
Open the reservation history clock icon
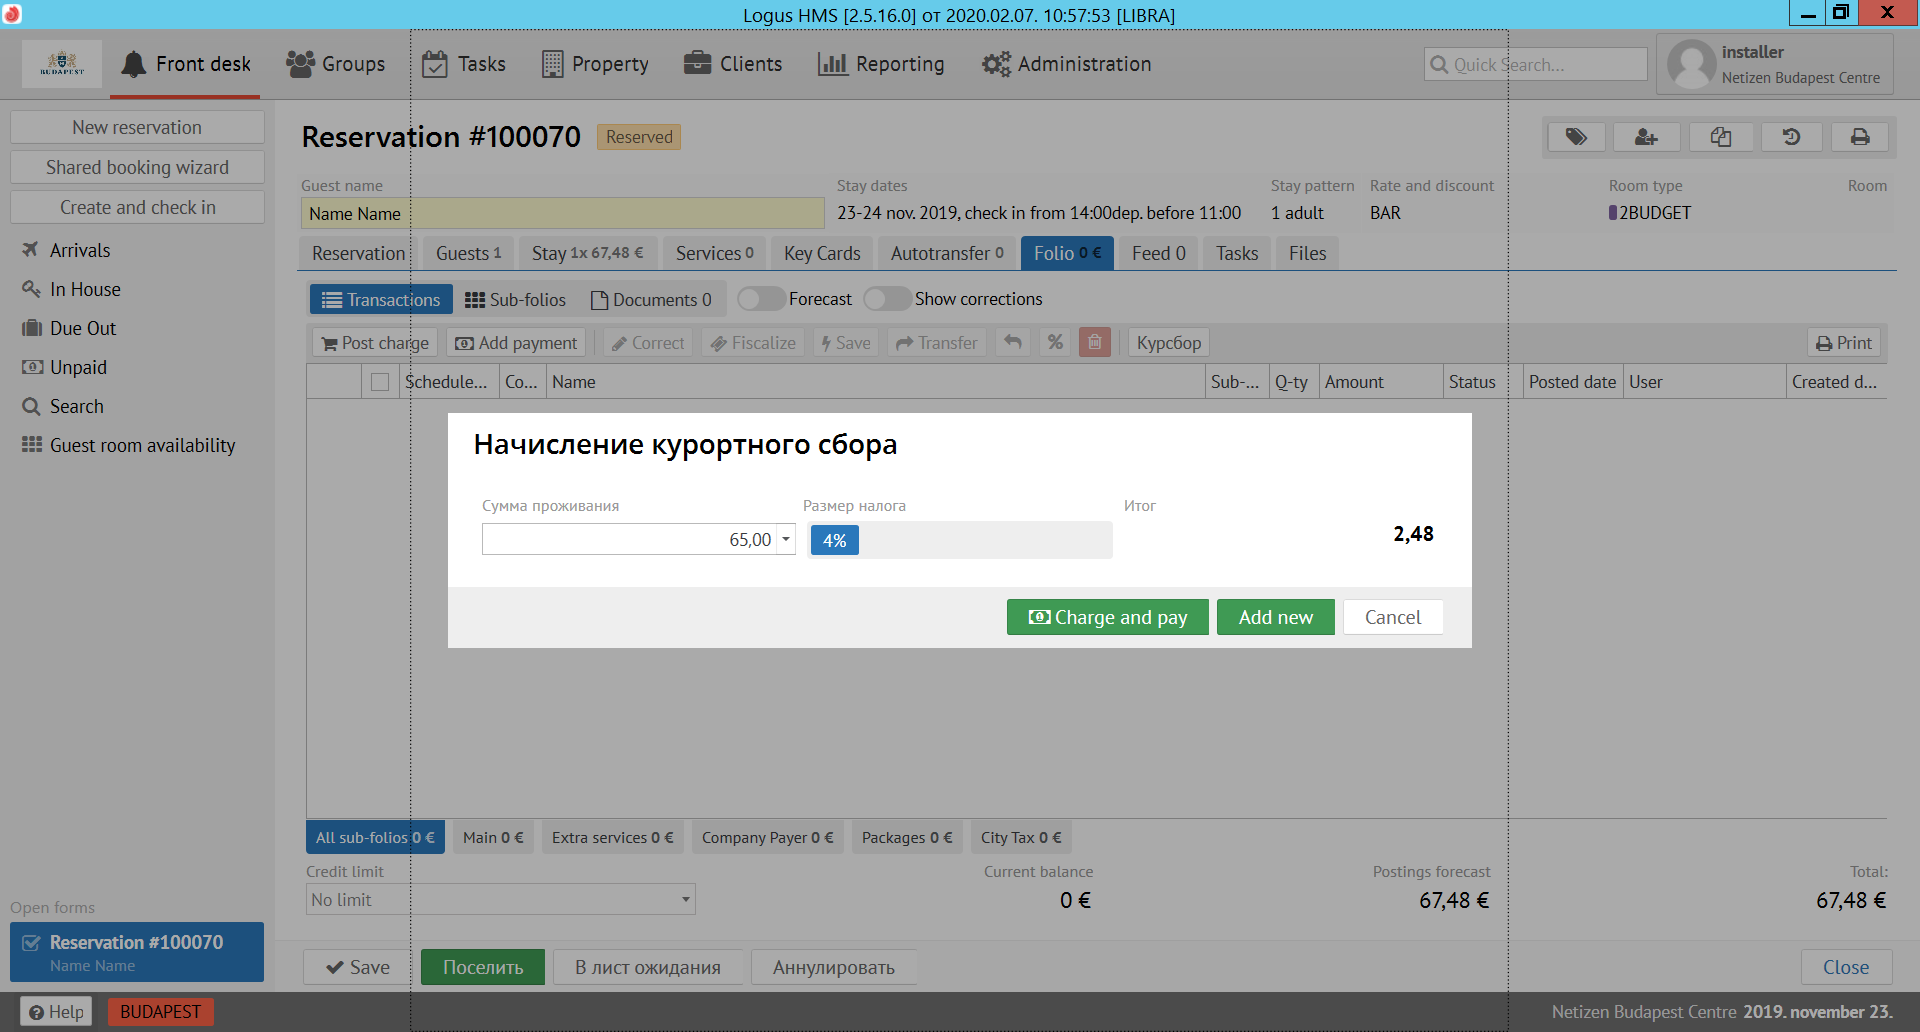tap(1791, 137)
